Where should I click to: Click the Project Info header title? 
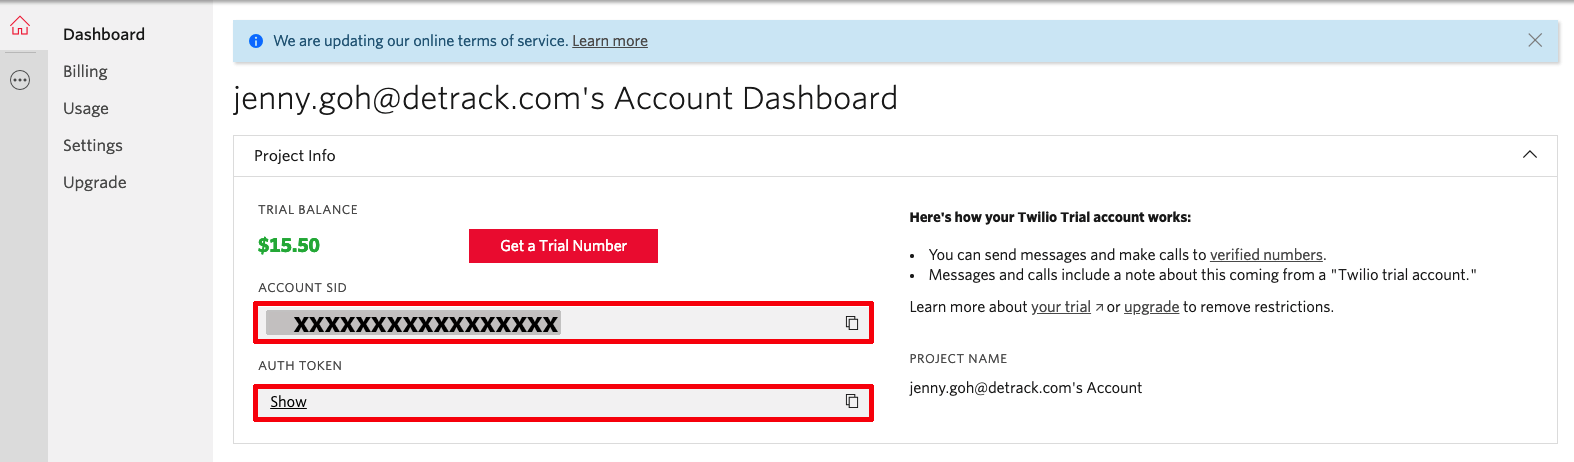(x=295, y=156)
